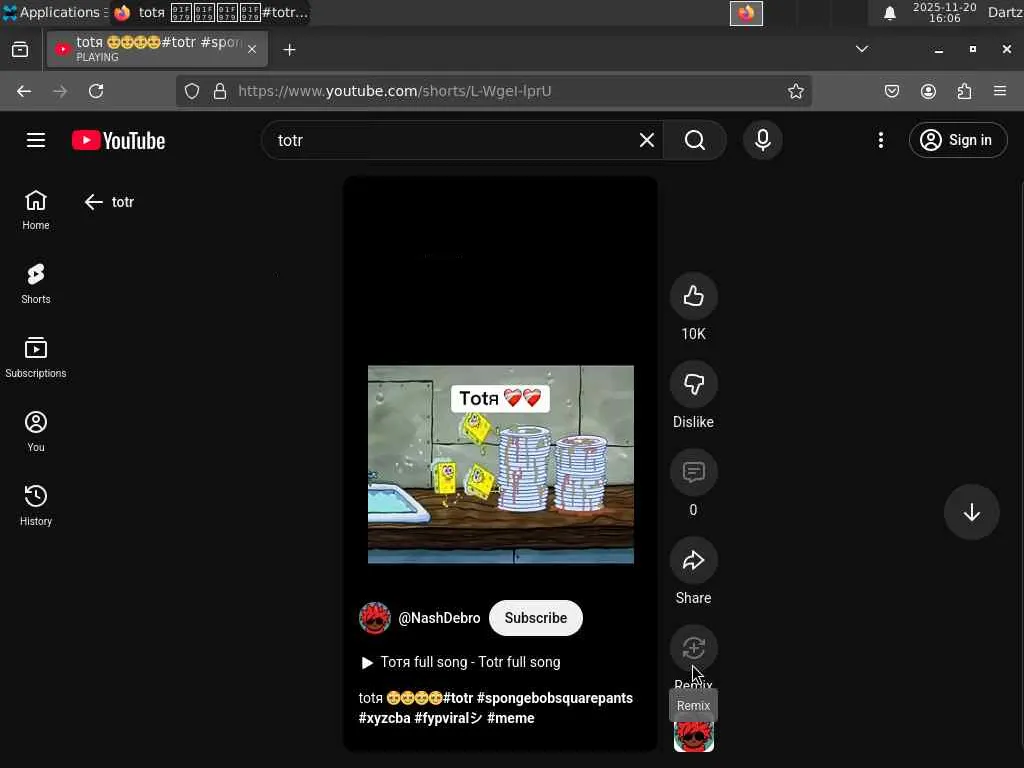Open the Firefox application hamburger menu
The width and height of the screenshot is (1024, 768).
pyautogui.click(x=1000, y=91)
